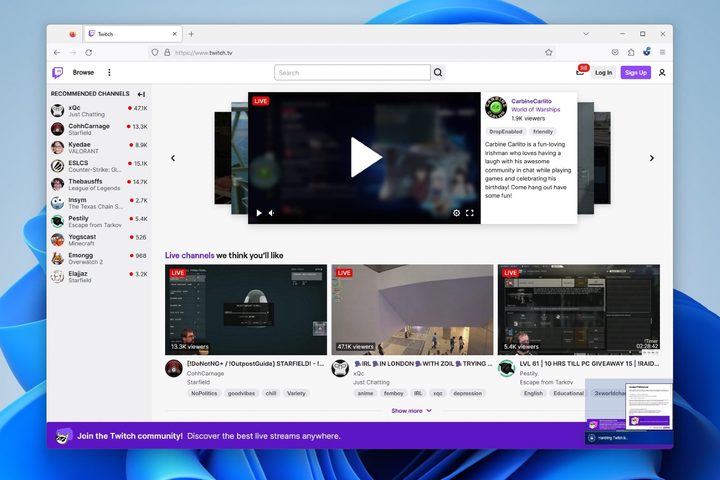720x480 pixels.
Task: Click the depression tag under xQc stream
Action: (x=467, y=393)
